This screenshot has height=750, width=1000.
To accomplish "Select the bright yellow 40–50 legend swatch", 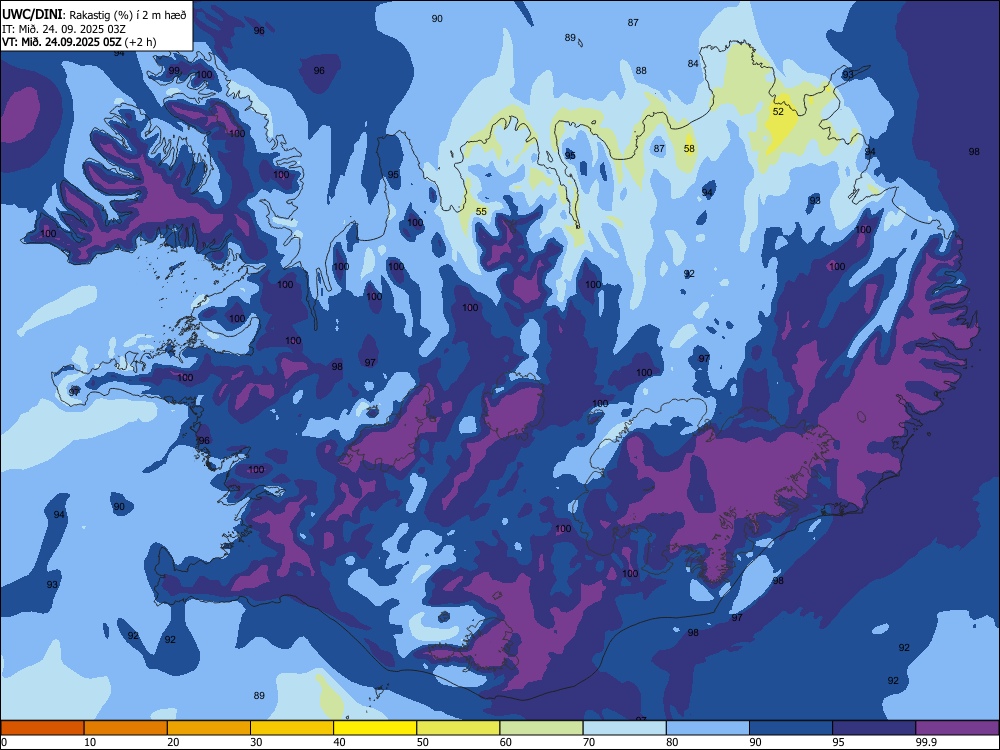I will click(375, 728).
